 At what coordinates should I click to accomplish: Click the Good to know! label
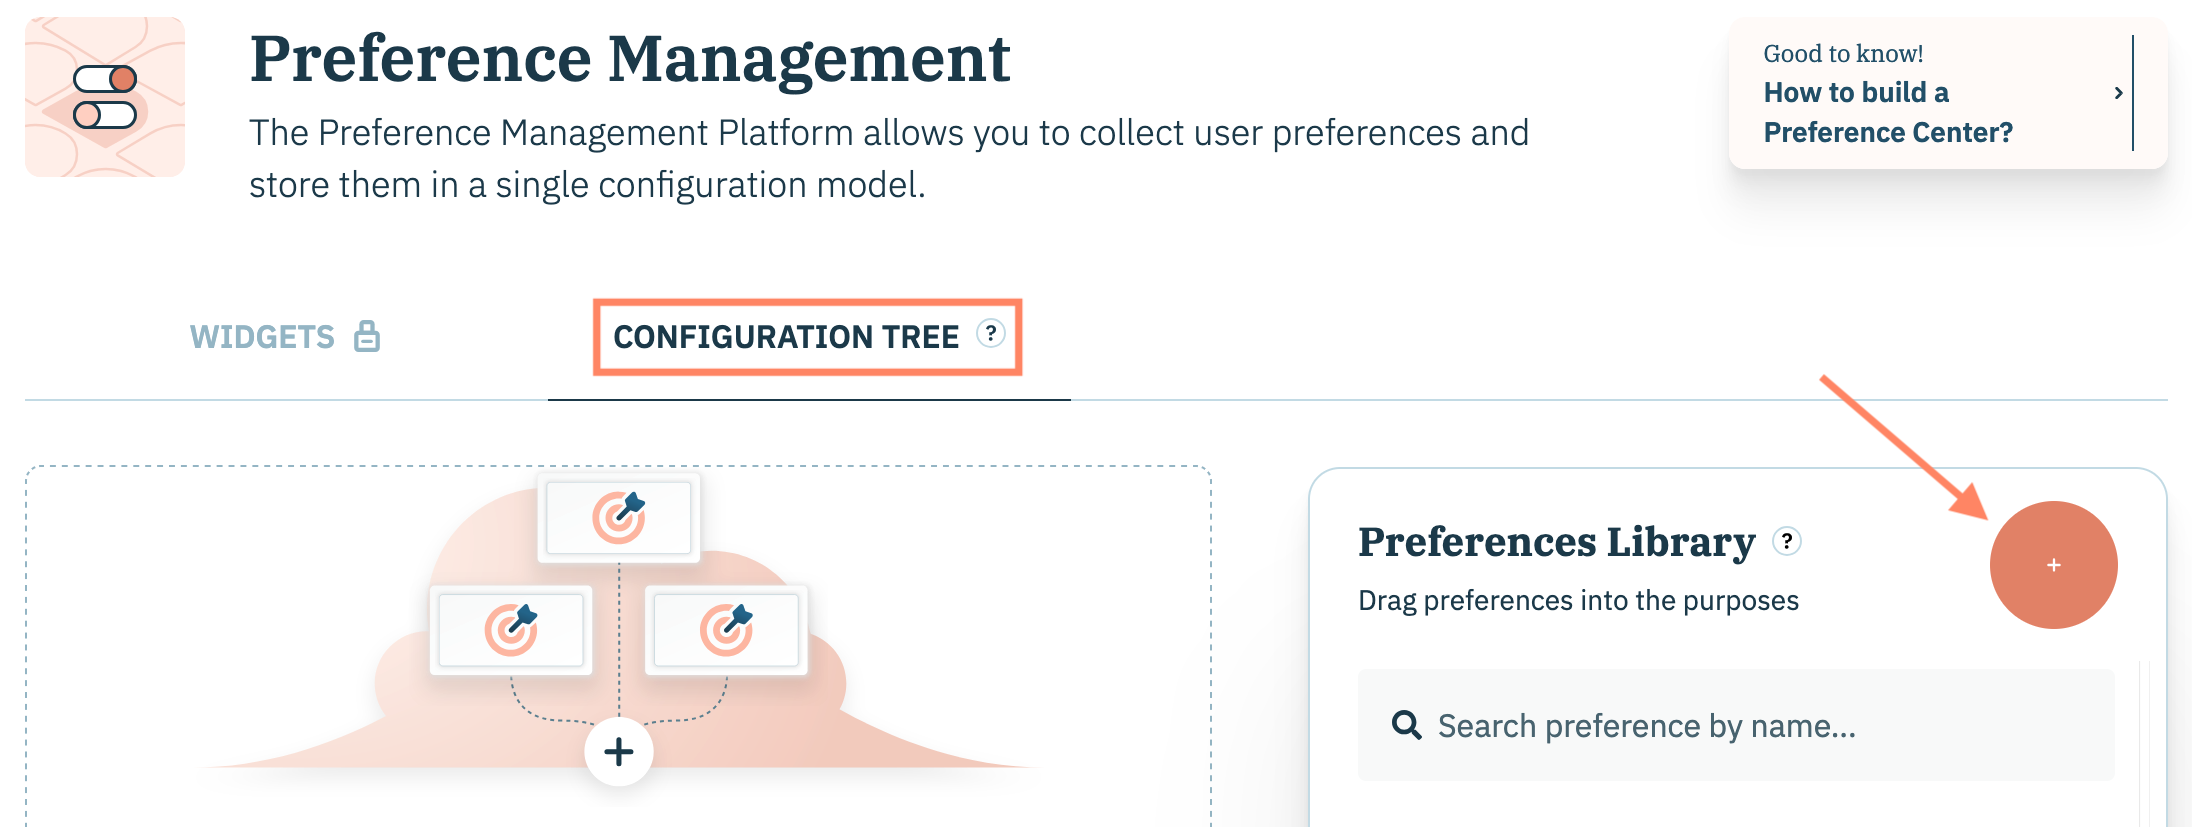point(1843,54)
